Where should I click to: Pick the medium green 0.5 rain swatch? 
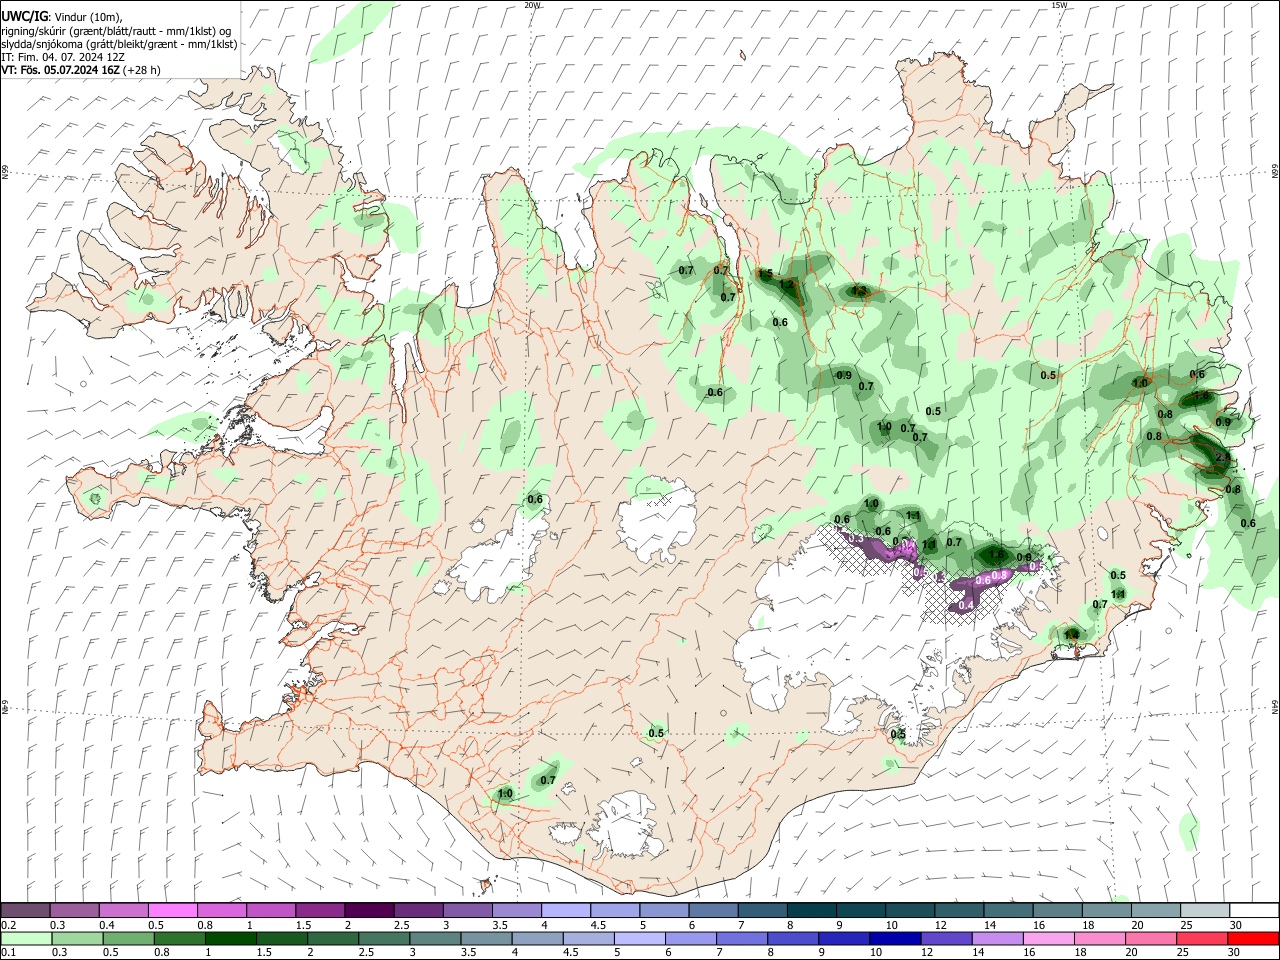click(x=128, y=939)
